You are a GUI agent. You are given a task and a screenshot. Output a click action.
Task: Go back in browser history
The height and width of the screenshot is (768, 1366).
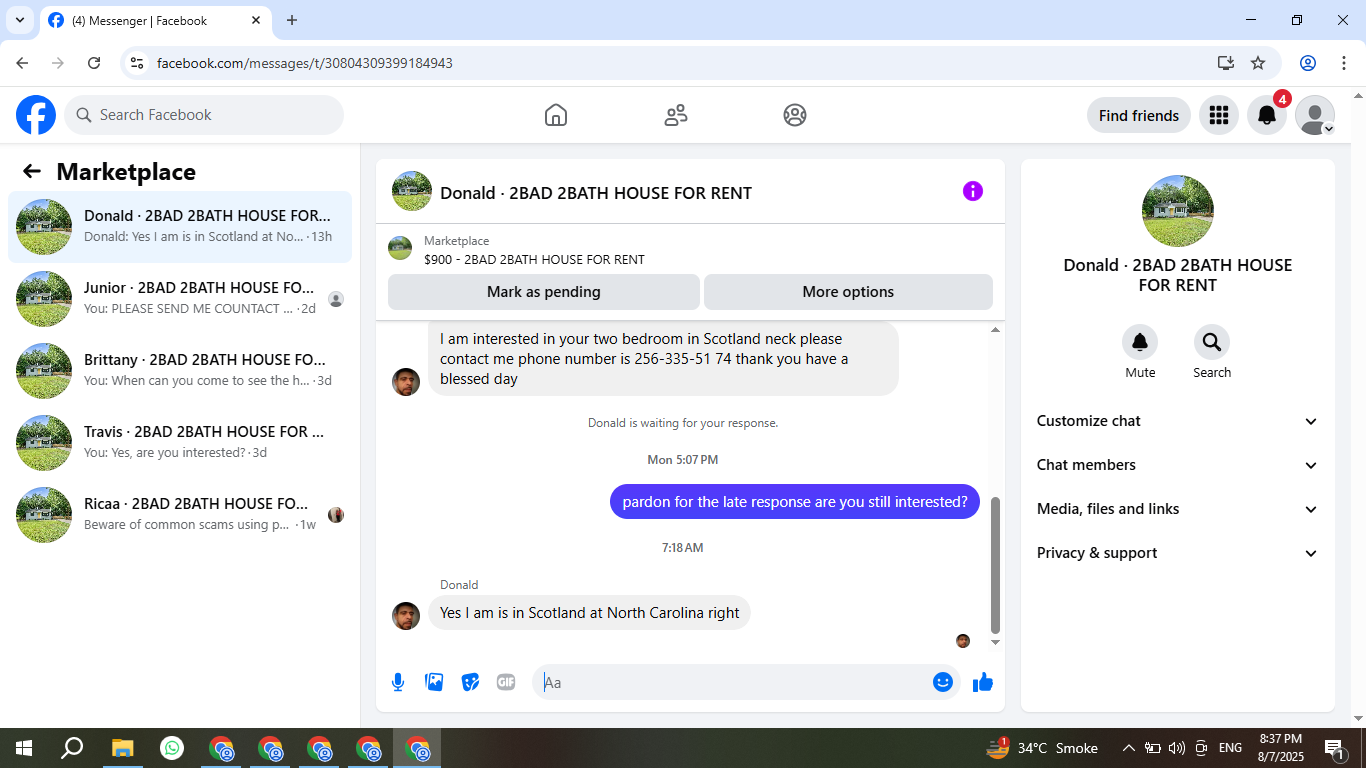coord(22,63)
